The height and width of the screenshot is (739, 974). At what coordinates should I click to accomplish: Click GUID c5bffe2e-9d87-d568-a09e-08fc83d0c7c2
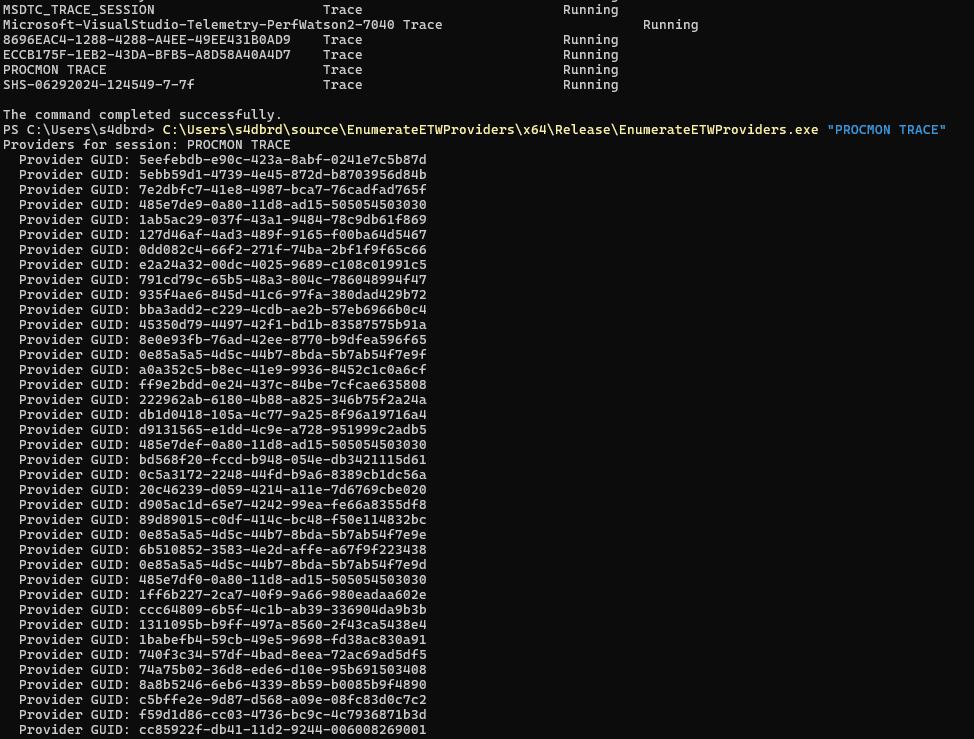283,699
